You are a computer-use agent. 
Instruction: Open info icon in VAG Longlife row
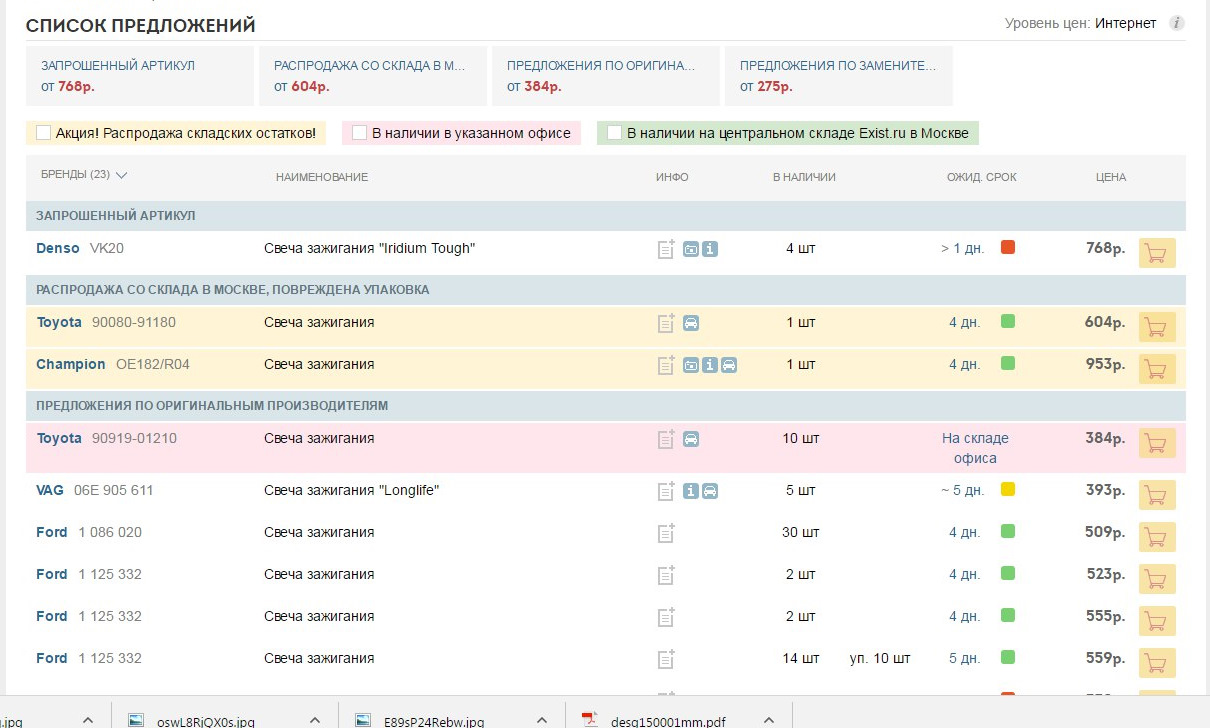tap(691, 491)
